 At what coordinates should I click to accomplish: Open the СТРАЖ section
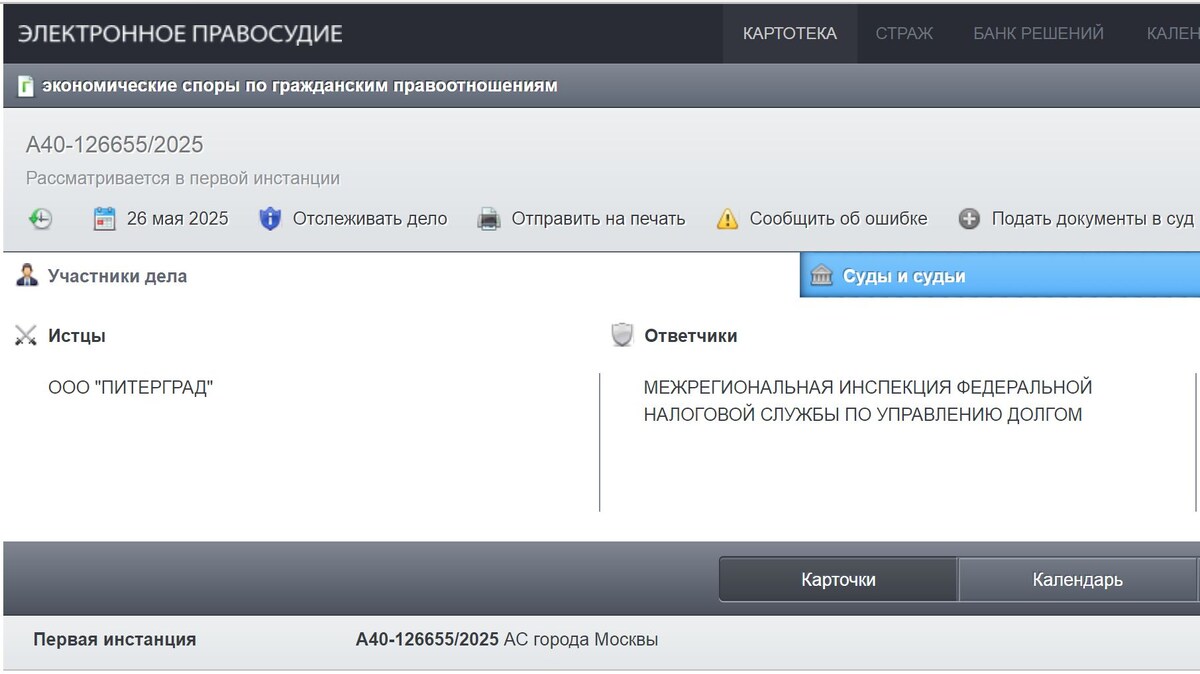pyautogui.click(x=905, y=33)
